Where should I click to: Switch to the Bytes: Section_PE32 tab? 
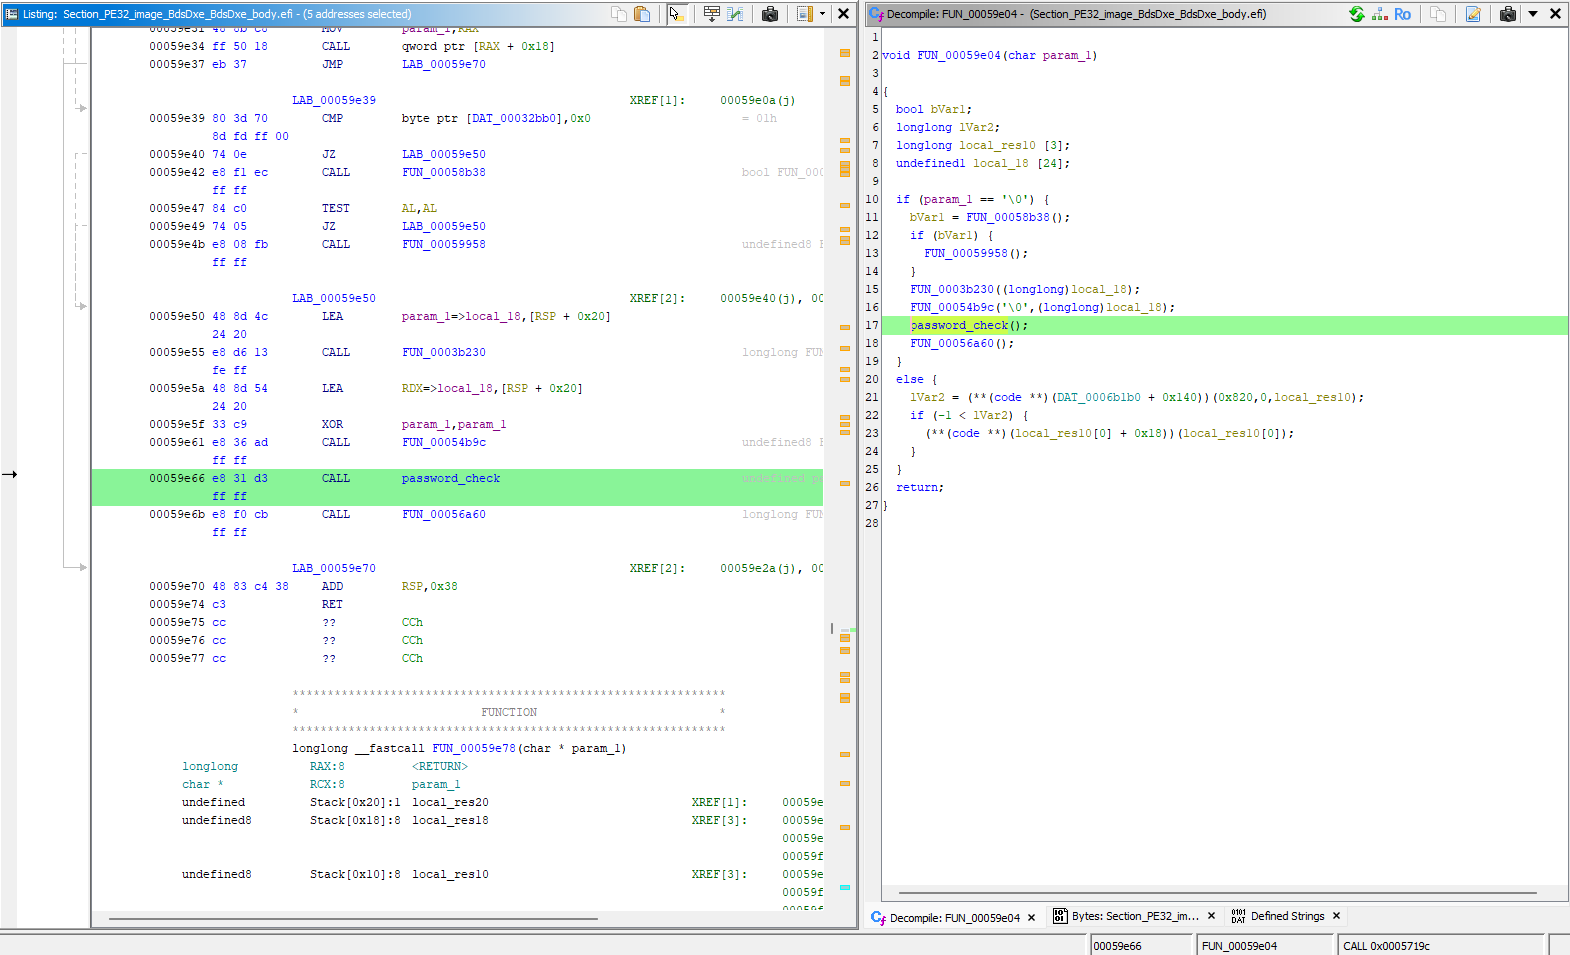click(1135, 916)
